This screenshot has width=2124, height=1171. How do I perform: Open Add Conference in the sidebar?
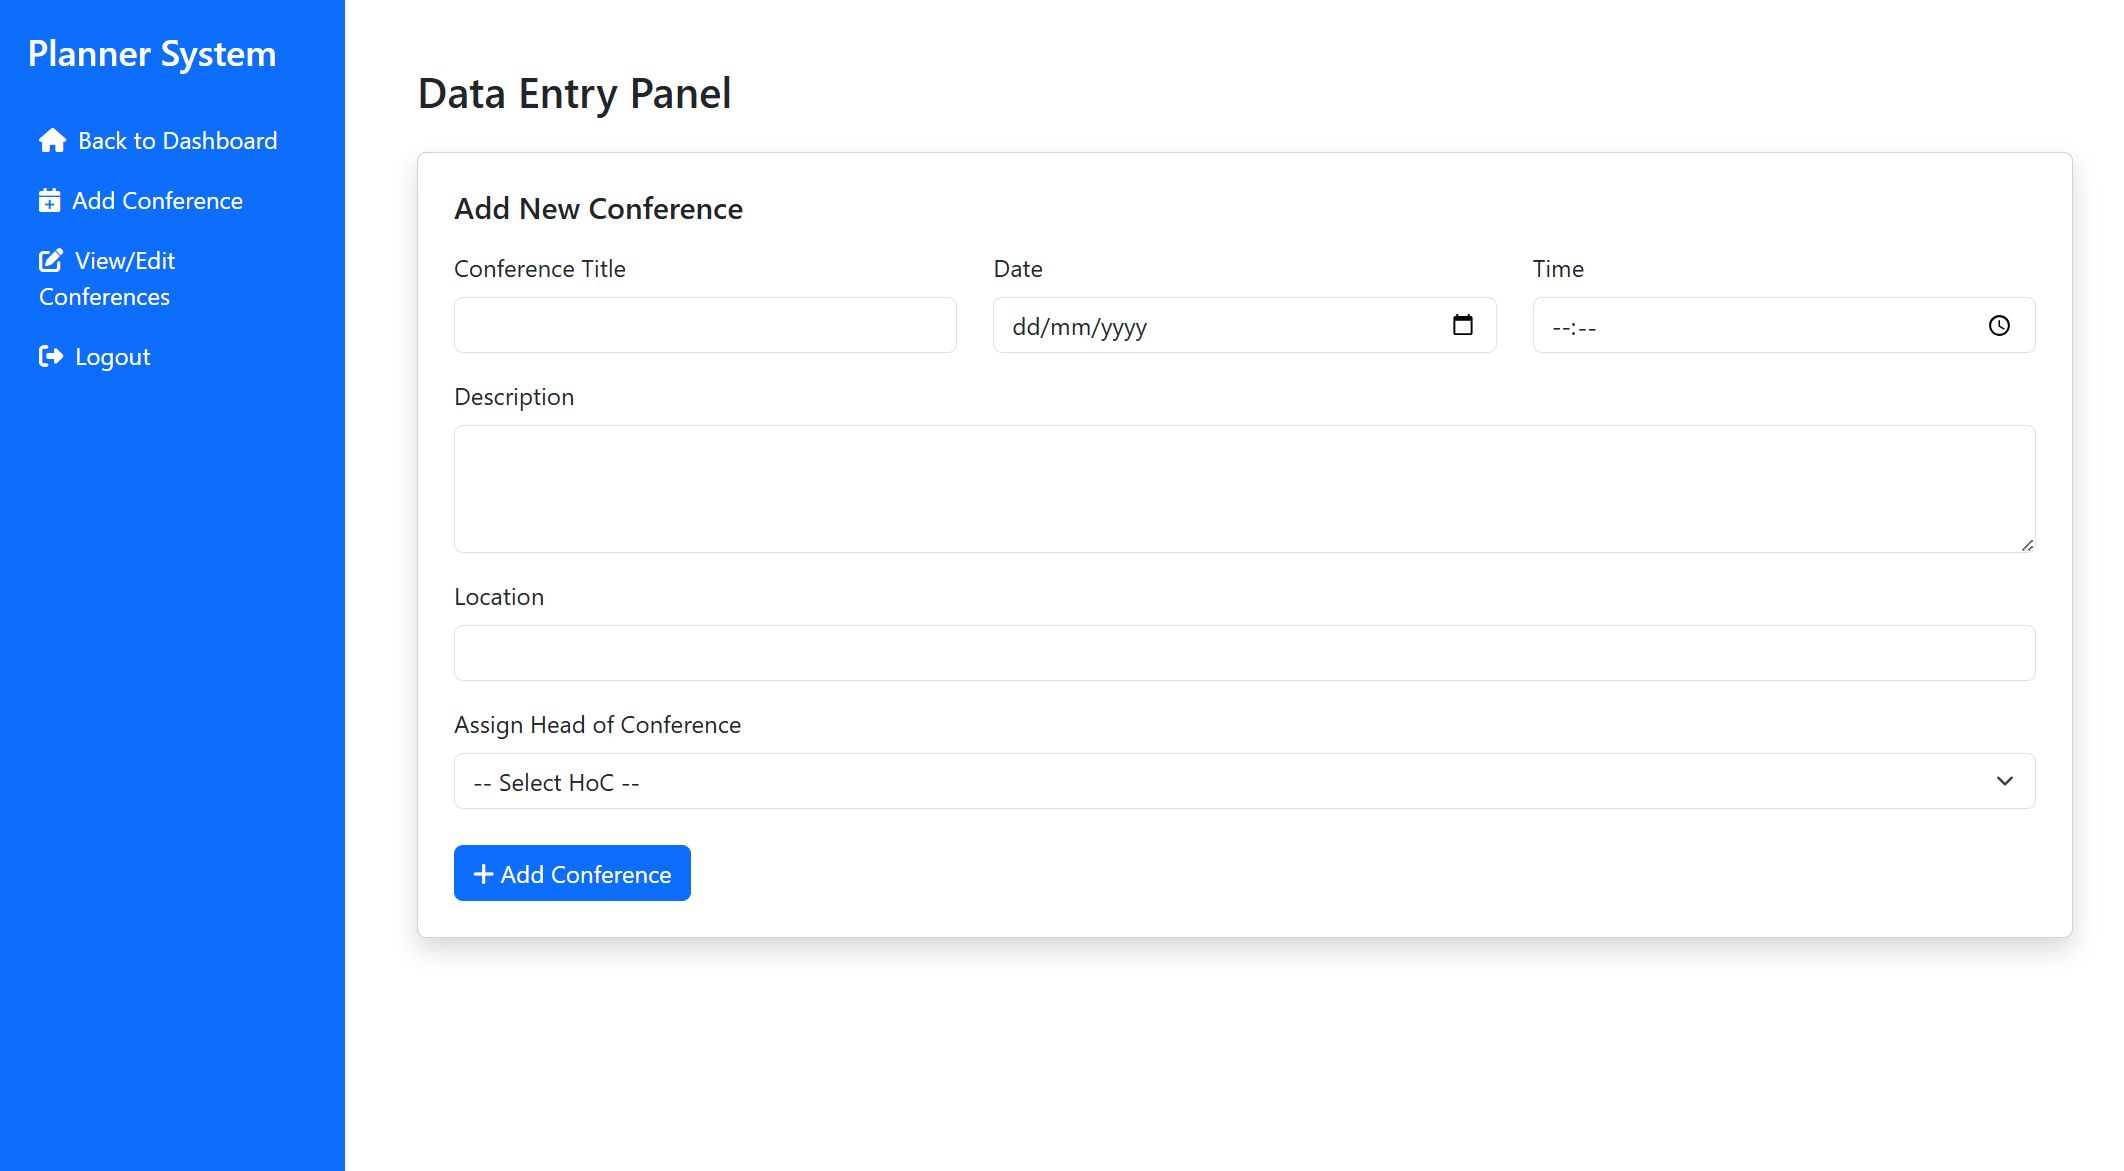[141, 201]
